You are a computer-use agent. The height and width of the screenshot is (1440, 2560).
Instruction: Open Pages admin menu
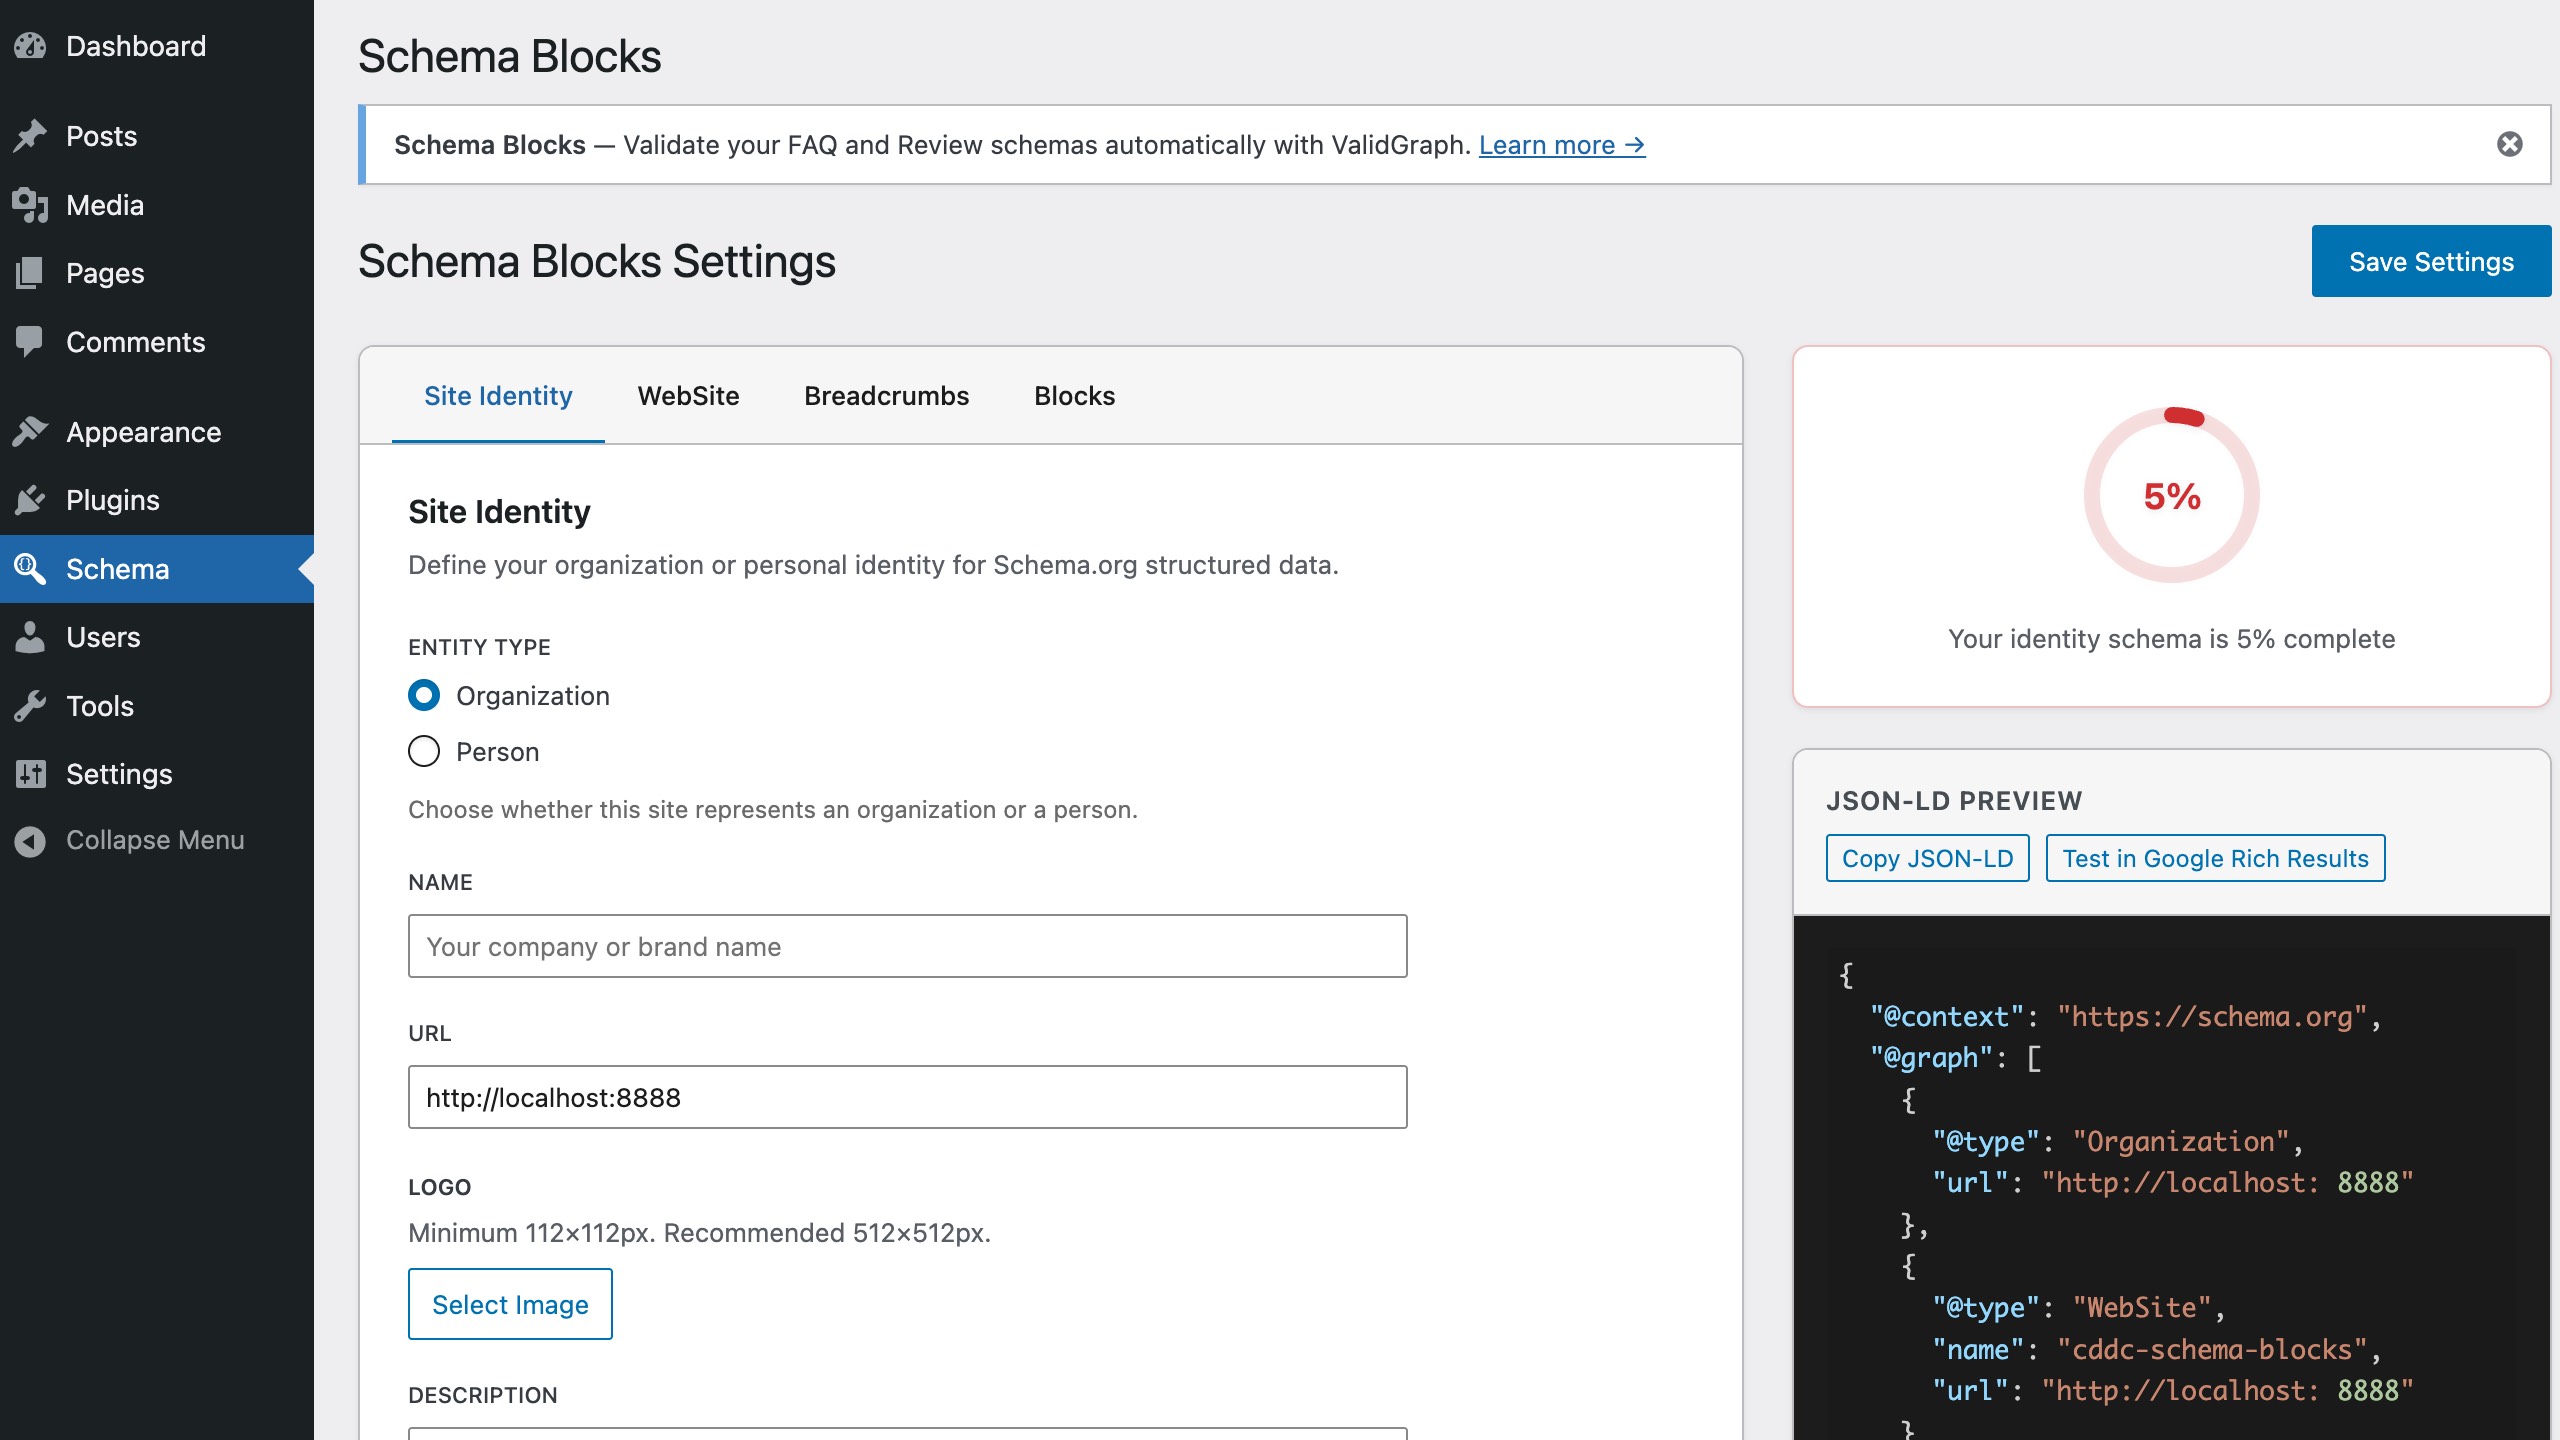(x=157, y=273)
